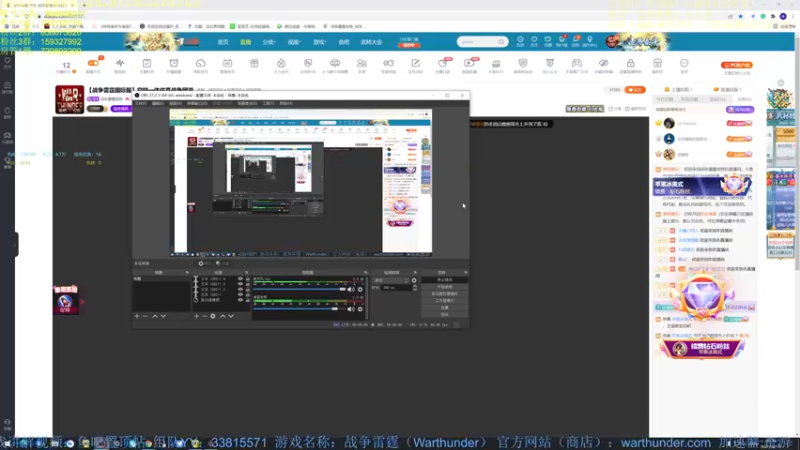Move source up in OBS Sources panel
Screen dimensions: 800x450
pos(222,316)
